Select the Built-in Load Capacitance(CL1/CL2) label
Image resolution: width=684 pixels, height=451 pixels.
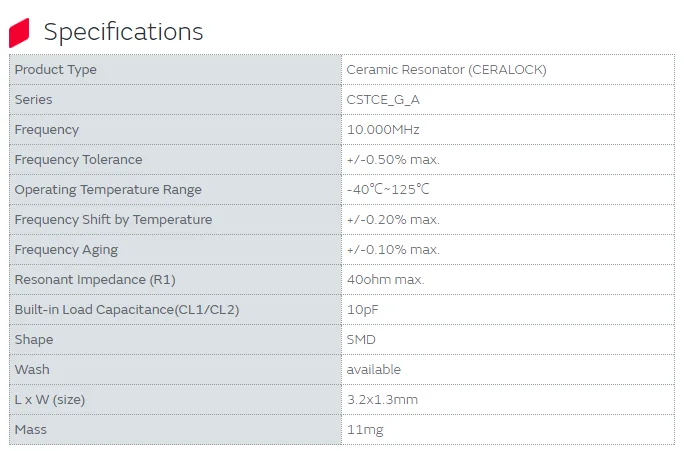[127, 310]
